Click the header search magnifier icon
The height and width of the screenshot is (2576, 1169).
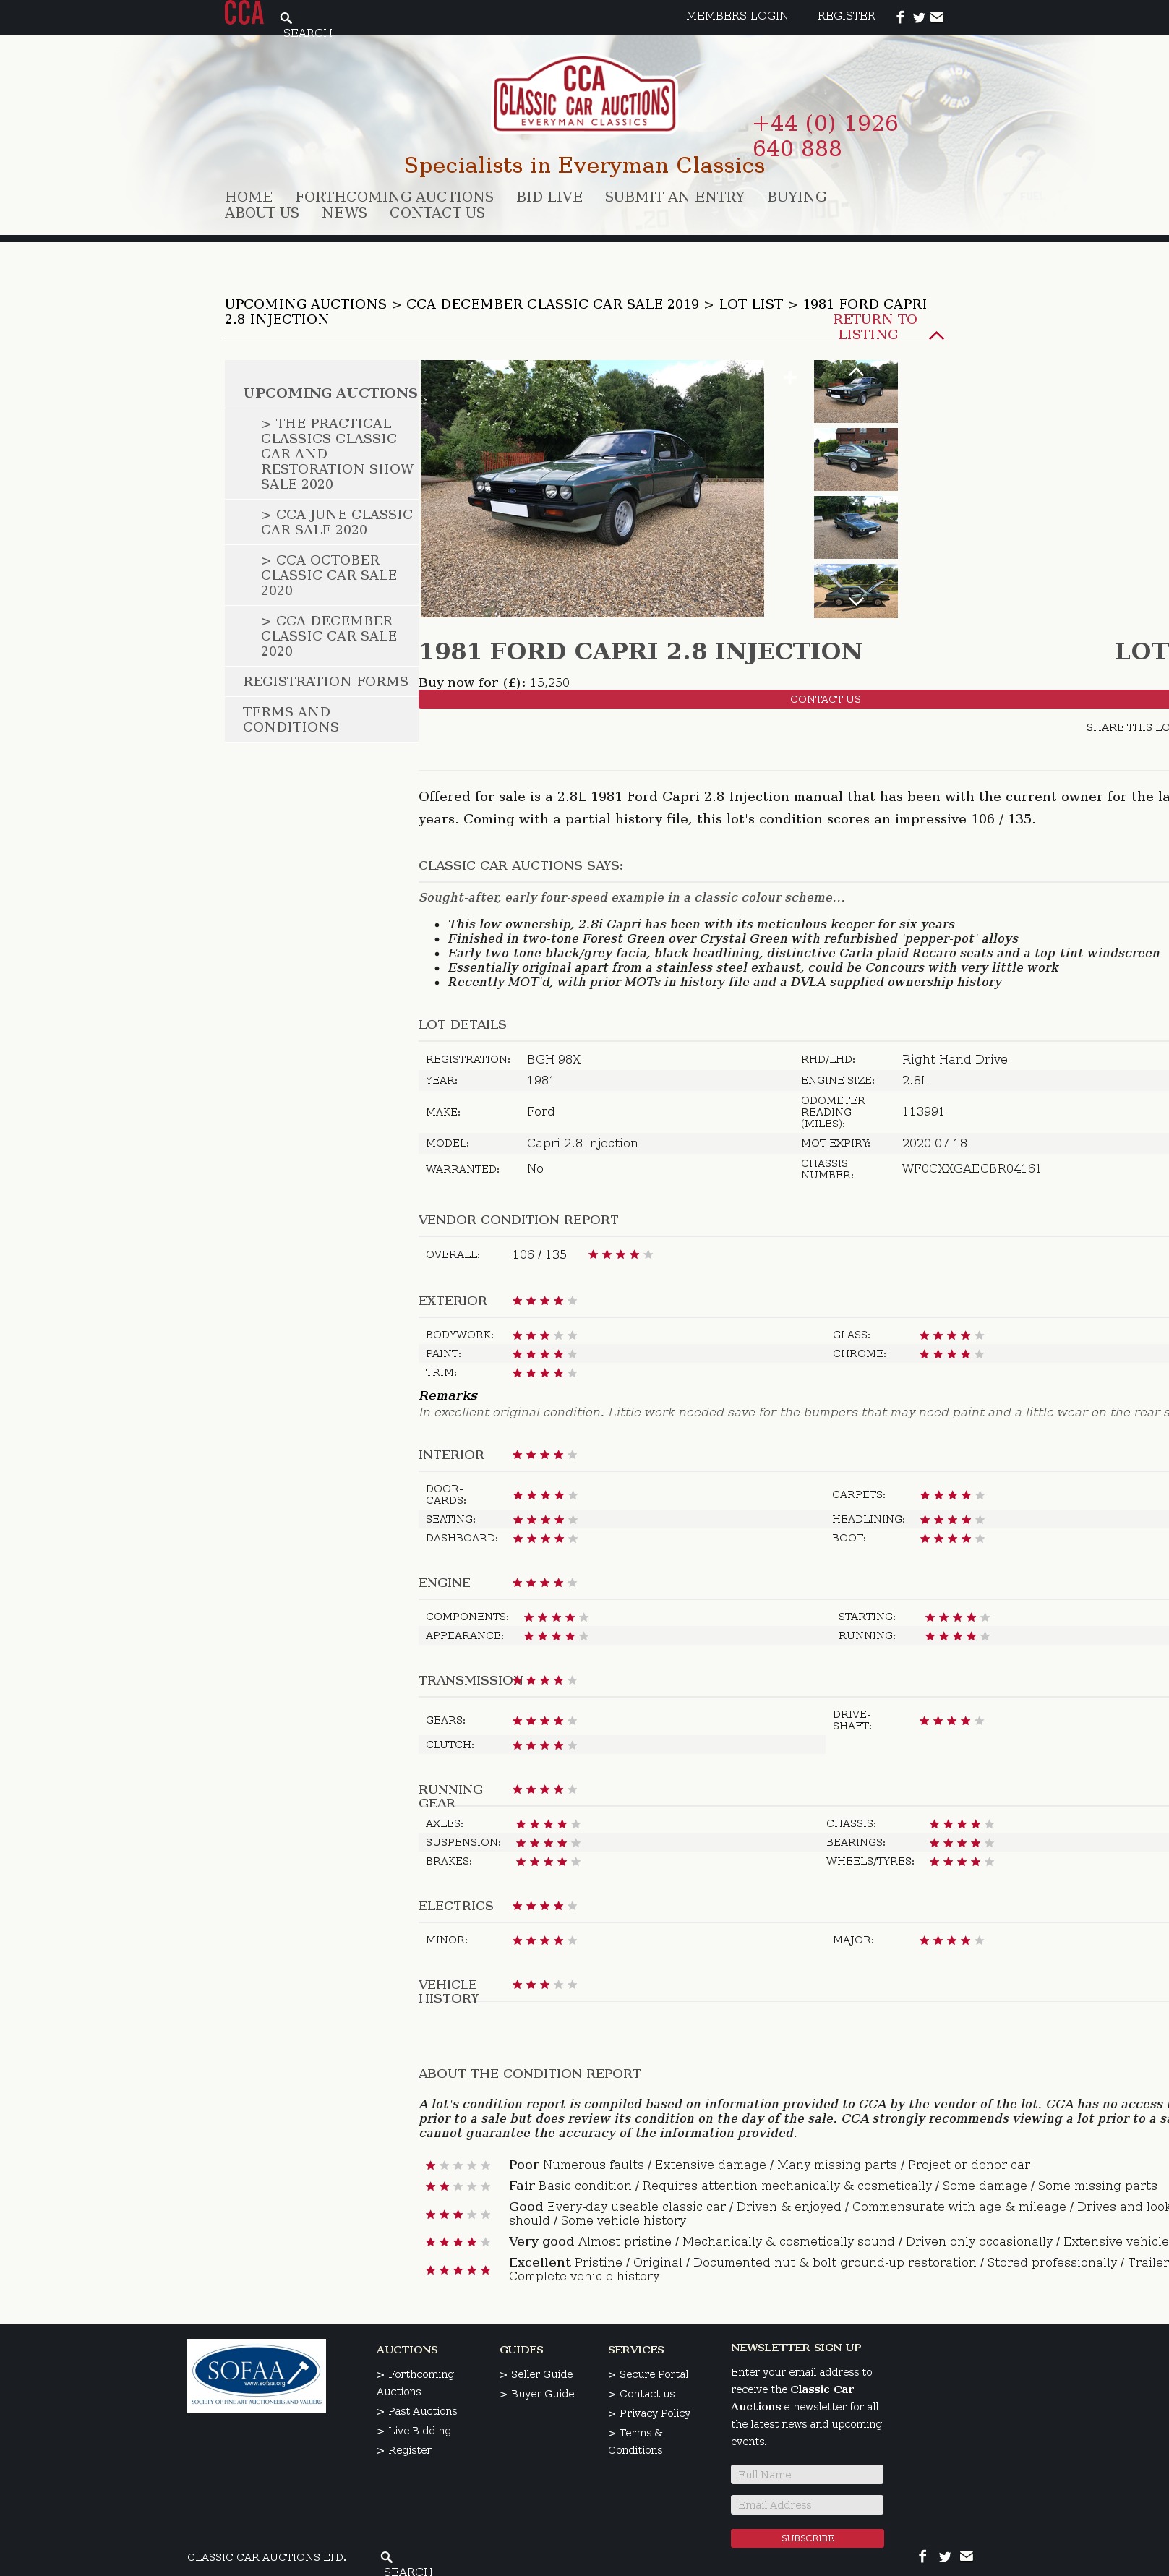(x=286, y=18)
